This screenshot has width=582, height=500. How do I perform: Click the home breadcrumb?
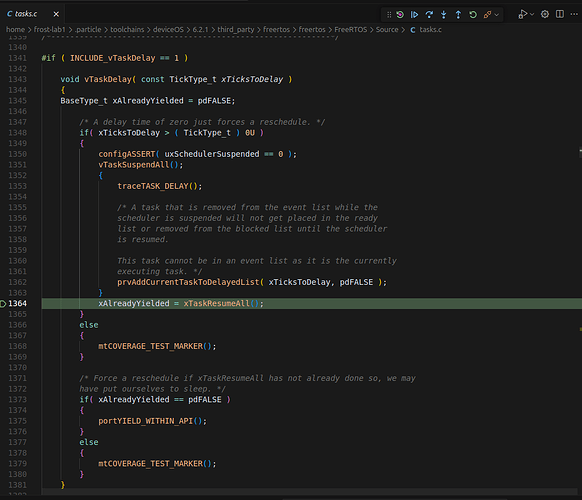[x=15, y=29]
